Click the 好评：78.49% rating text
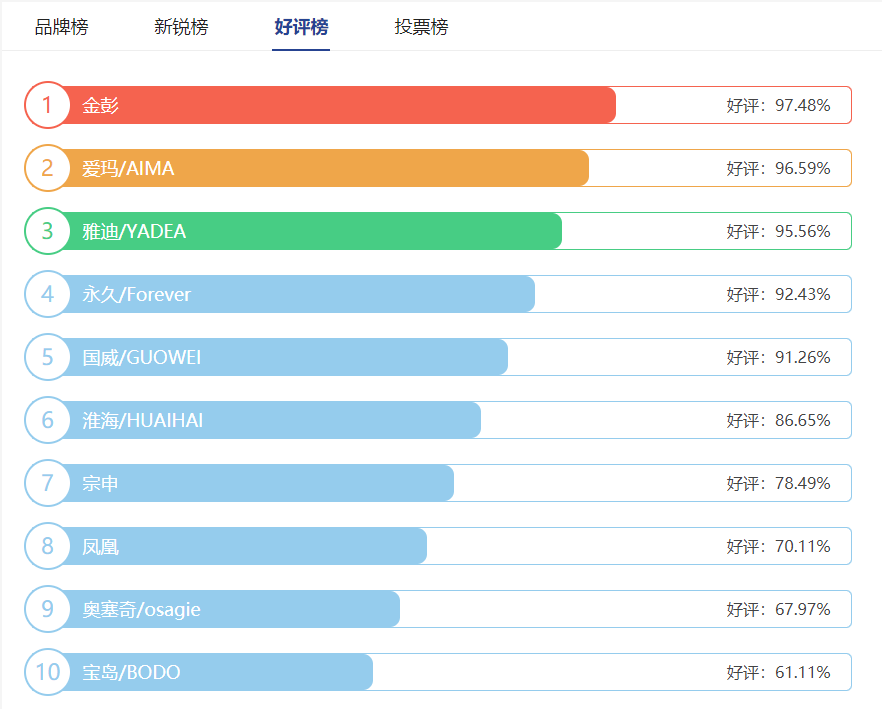The width and height of the screenshot is (882, 709). coord(778,483)
